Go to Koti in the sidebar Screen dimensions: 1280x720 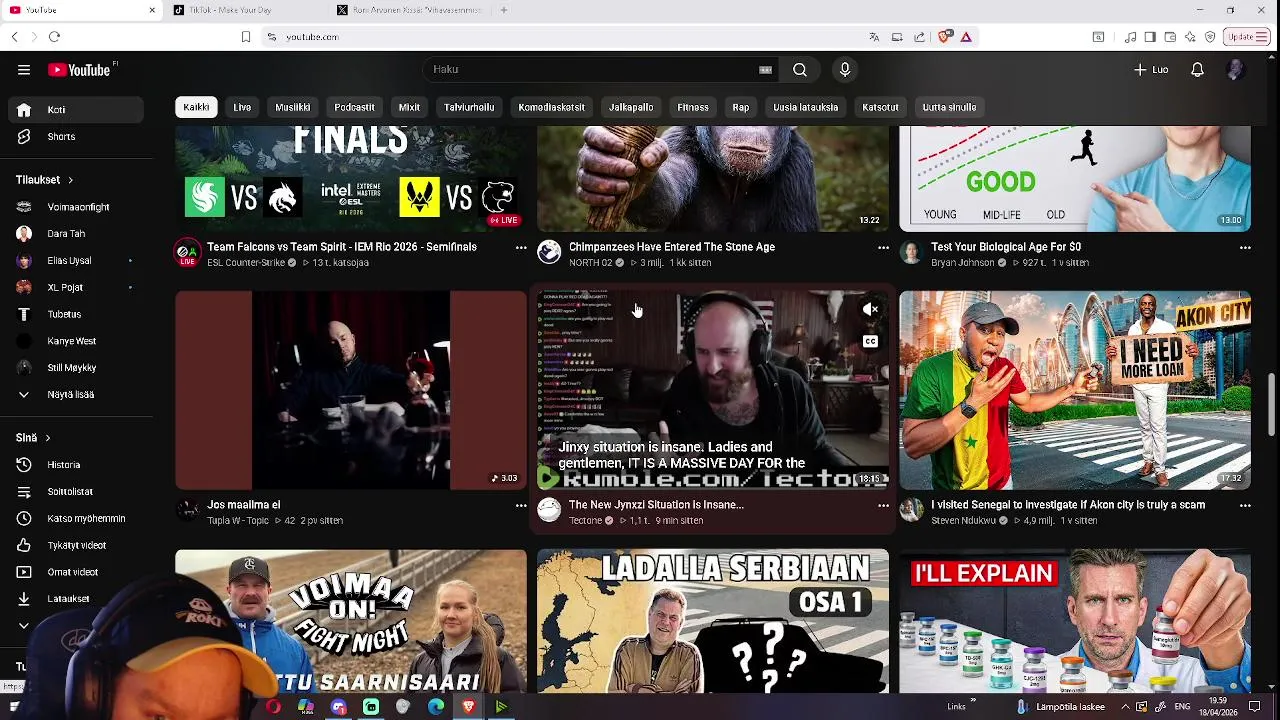click(x=76, y=110)
